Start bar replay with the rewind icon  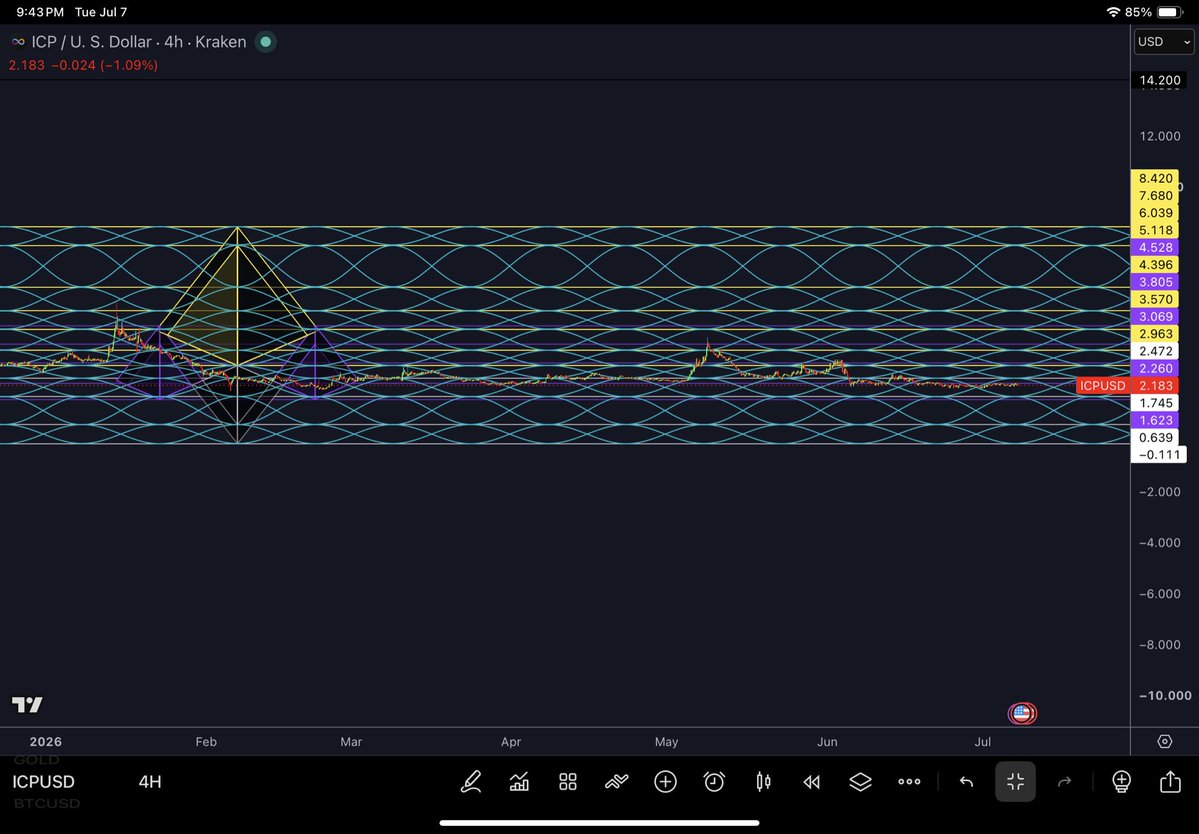coord(811,781)
